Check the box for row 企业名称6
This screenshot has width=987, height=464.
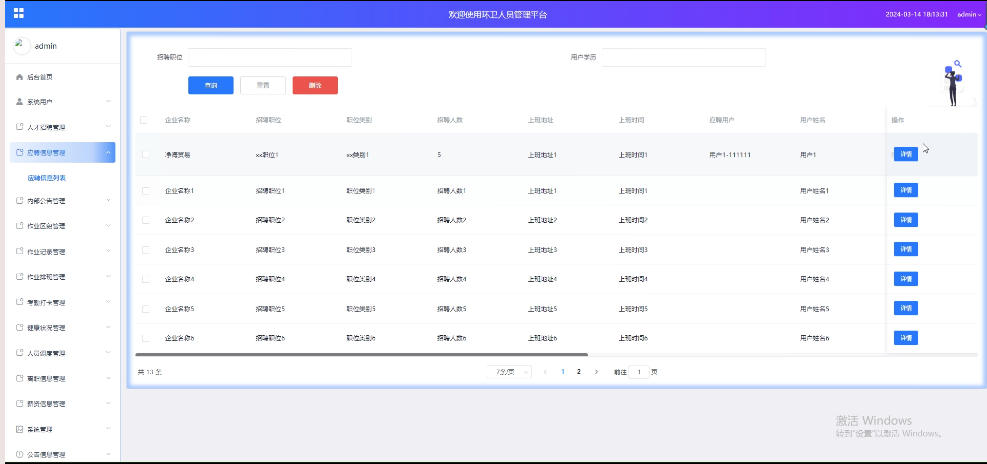[145, 338]
